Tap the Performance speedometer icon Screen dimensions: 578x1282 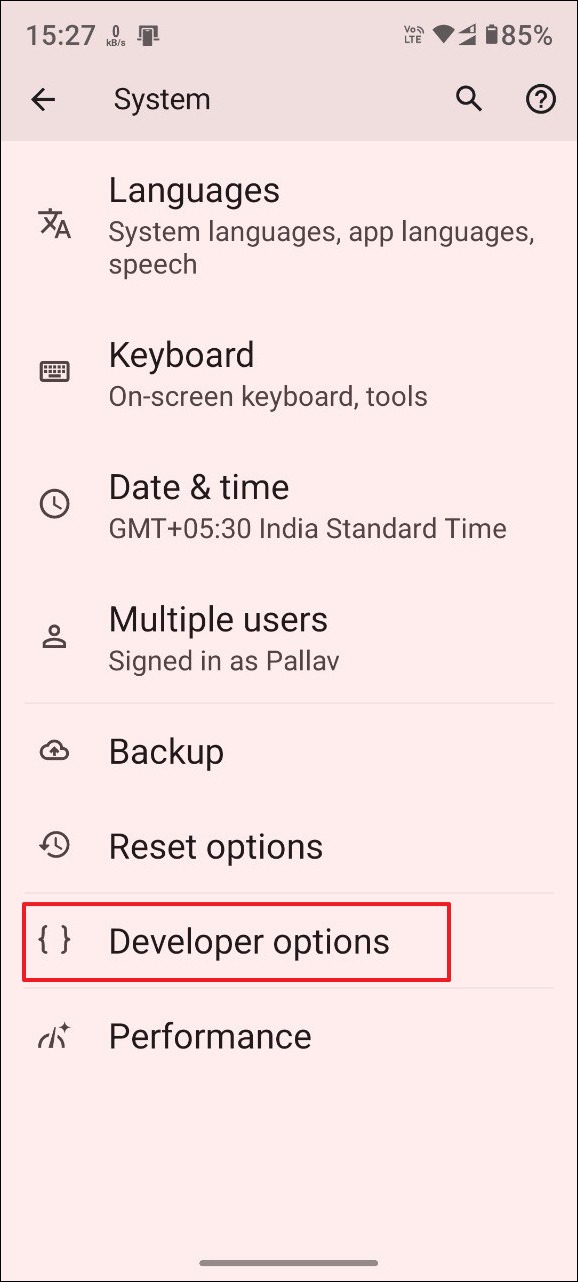tap(53, 1036)
